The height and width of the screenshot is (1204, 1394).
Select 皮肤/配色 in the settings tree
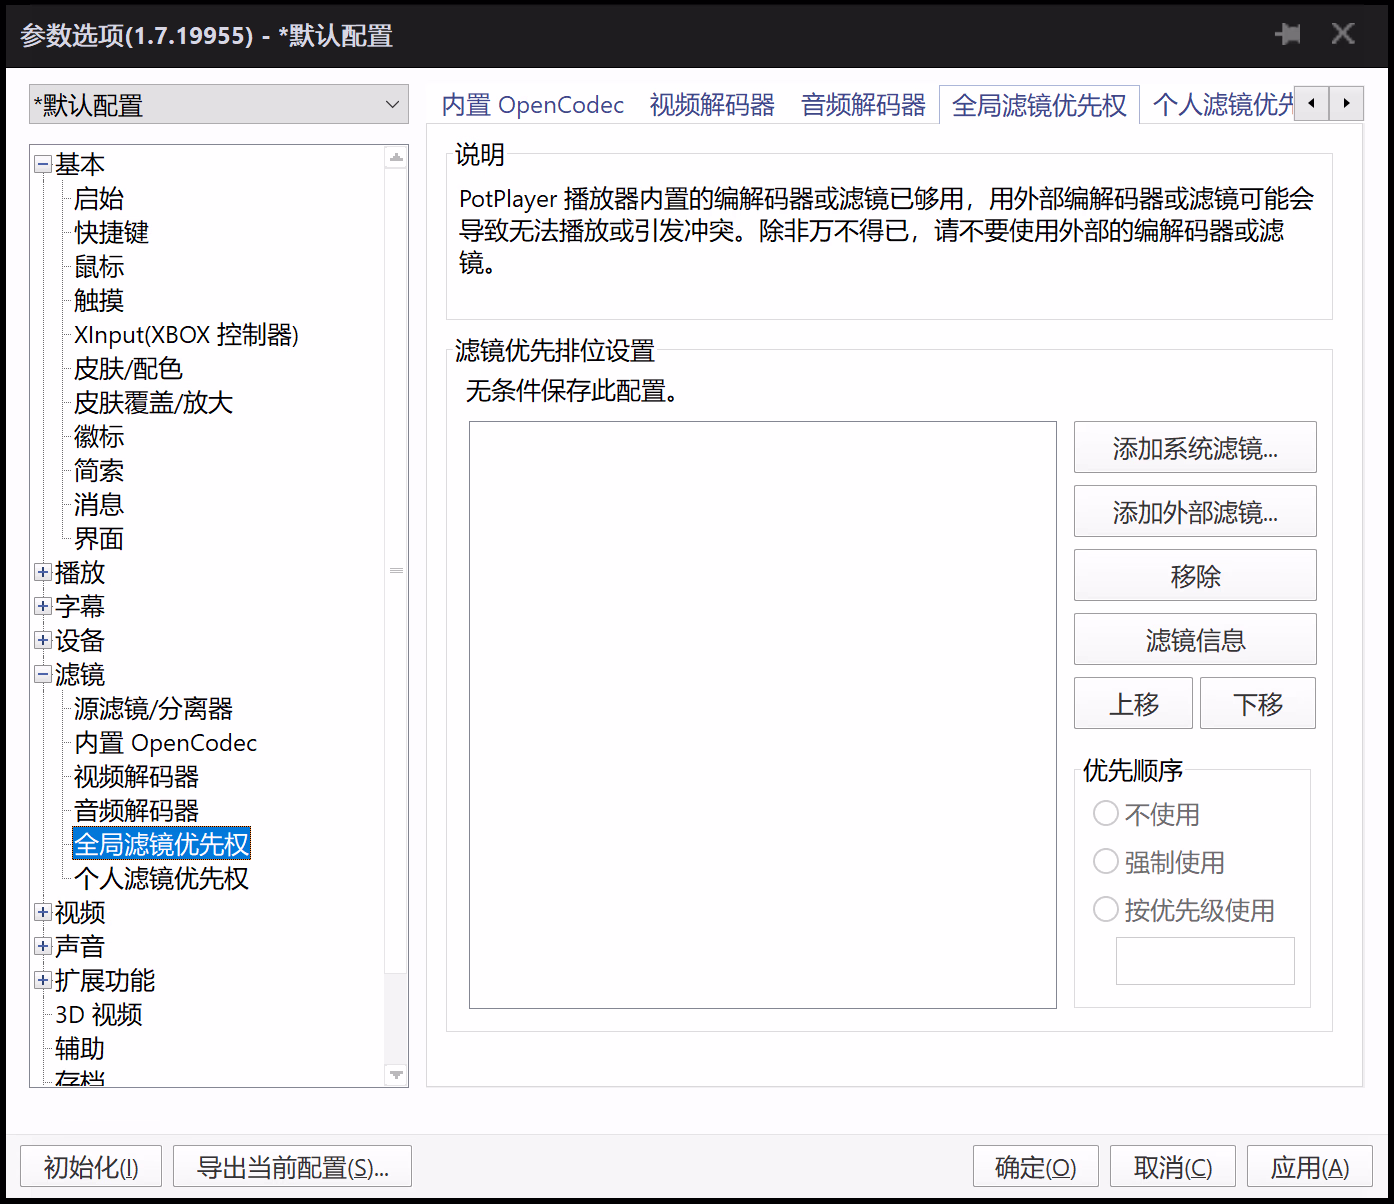(128, 369)
